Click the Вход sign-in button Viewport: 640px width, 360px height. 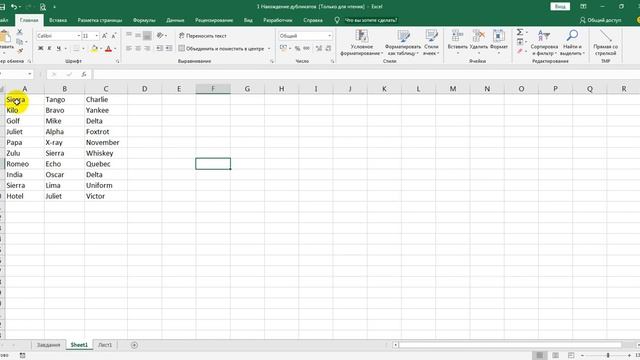[560, 7]
